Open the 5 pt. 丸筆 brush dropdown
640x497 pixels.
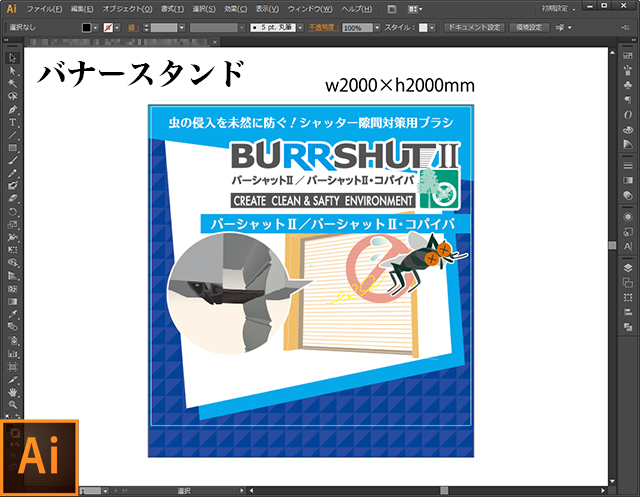(300, 28)
